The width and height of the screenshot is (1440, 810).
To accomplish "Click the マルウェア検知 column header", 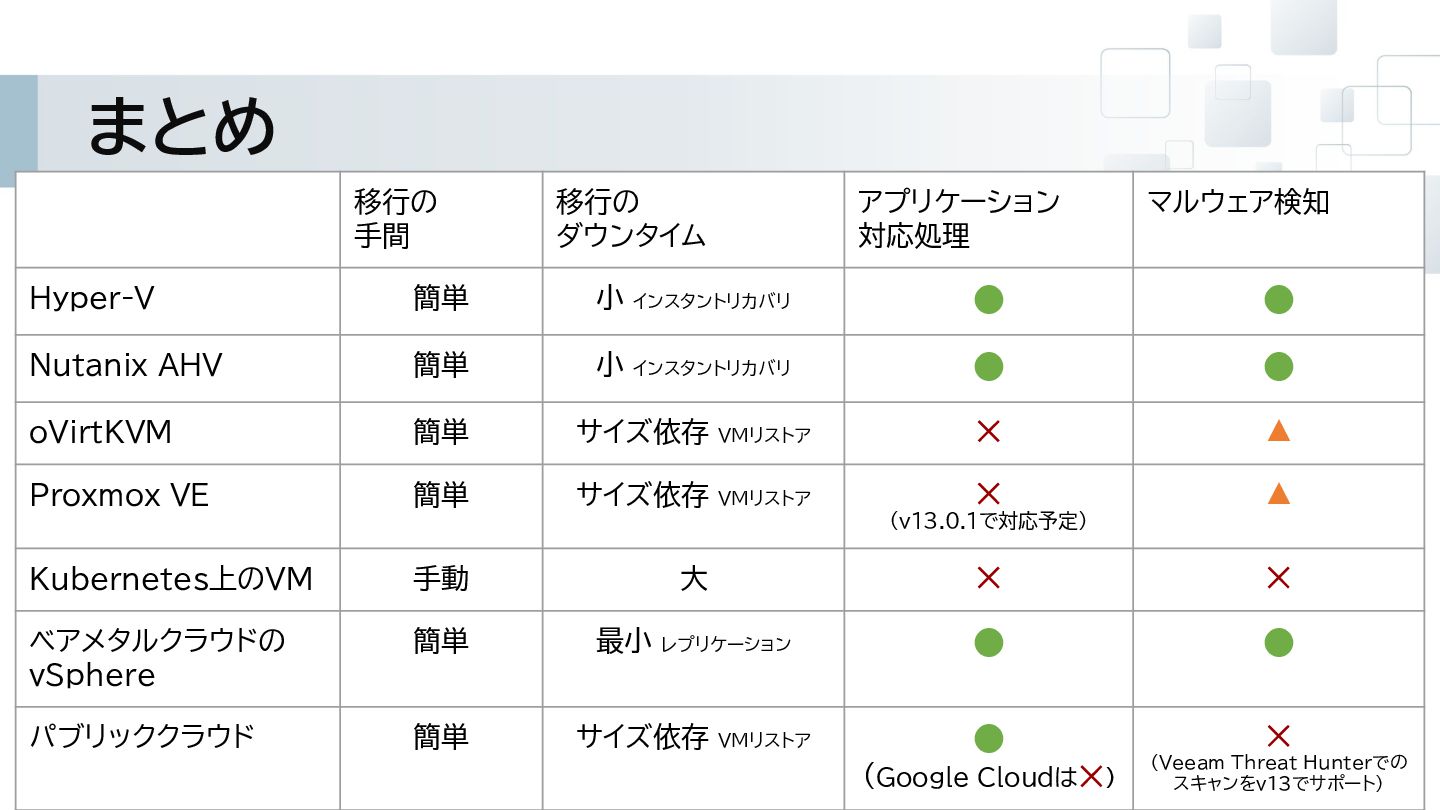I will coord(1238,202).
